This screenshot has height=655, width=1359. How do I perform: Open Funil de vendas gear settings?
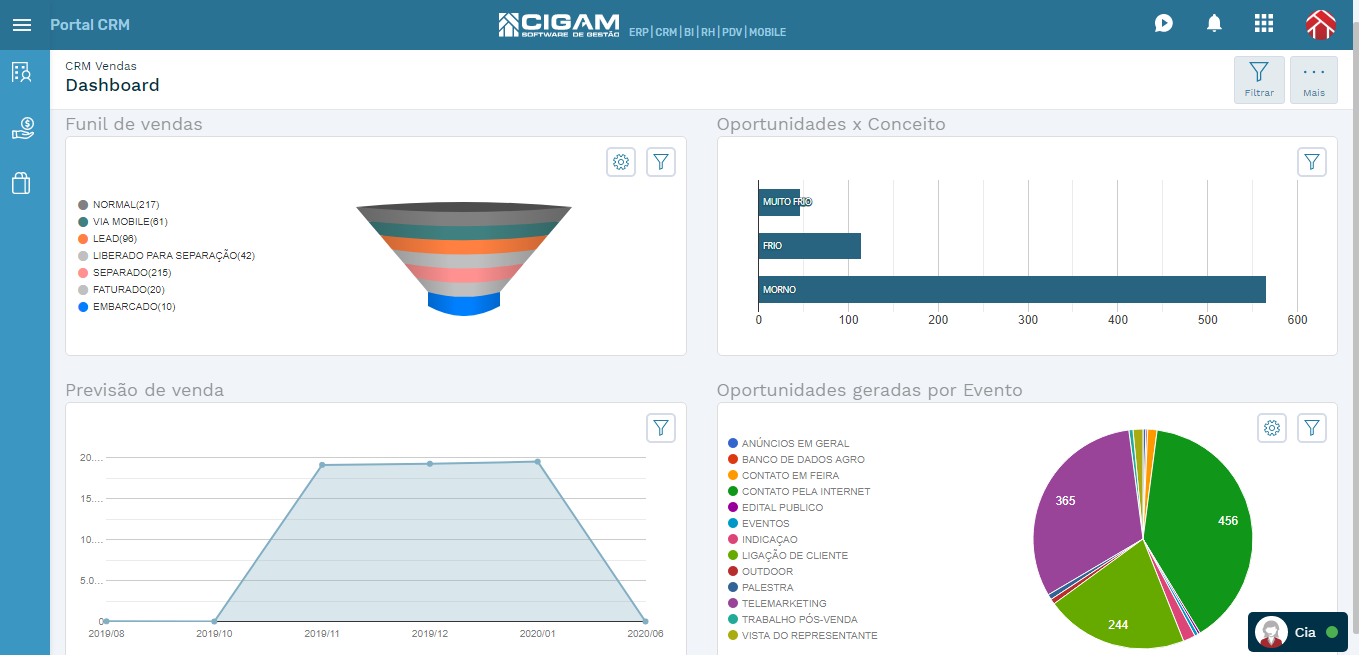pos(621,162)
